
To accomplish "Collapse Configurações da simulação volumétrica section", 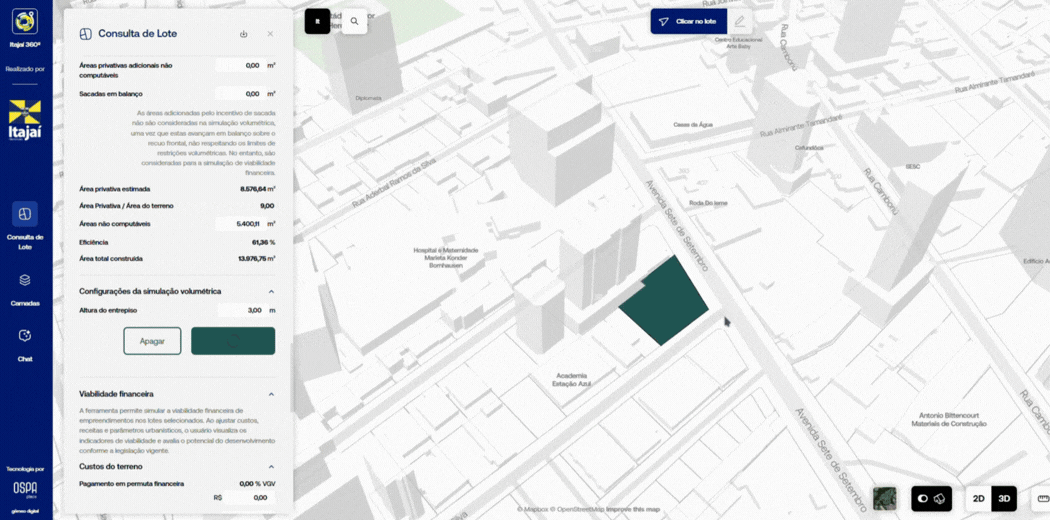I will click(271, 292).
